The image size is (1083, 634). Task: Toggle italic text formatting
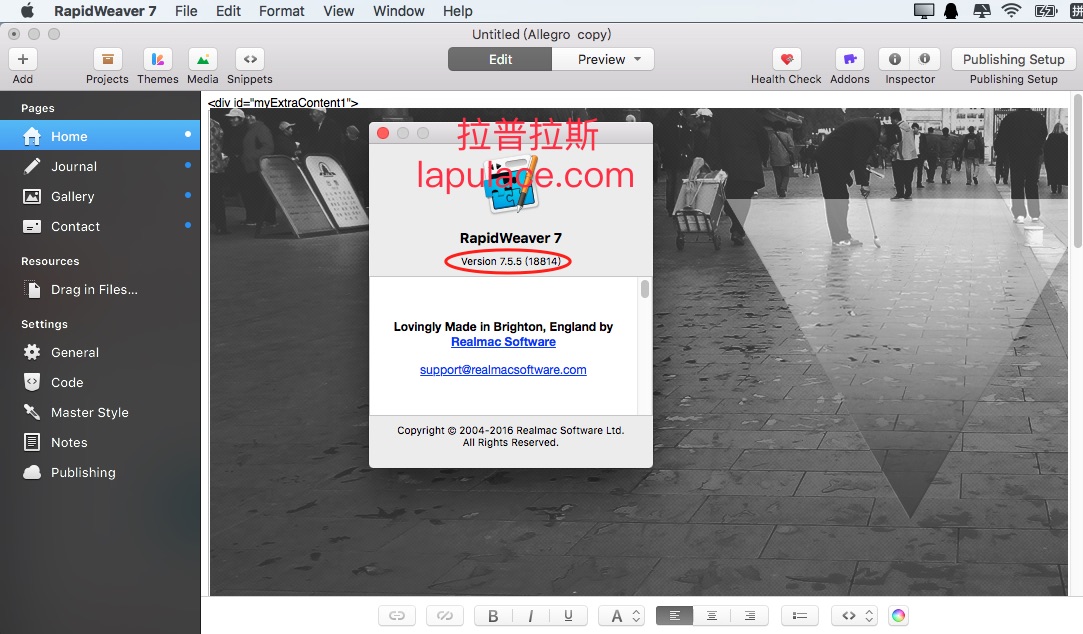[x=530, y=615]
